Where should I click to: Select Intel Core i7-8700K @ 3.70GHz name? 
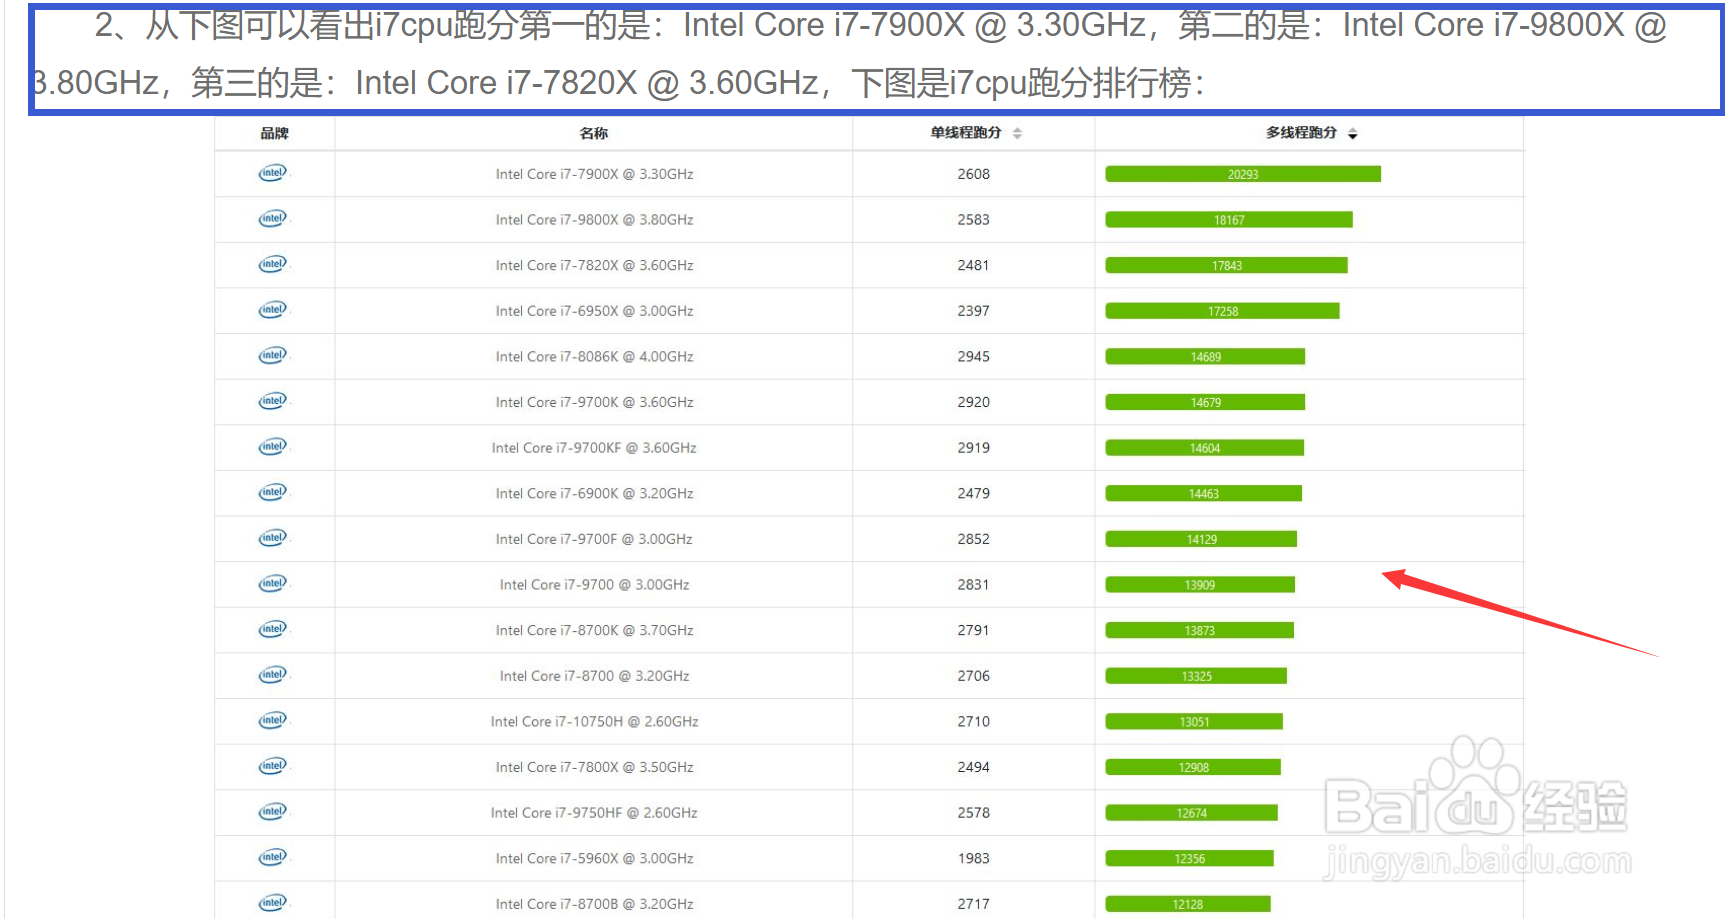[x=594, y=631]
